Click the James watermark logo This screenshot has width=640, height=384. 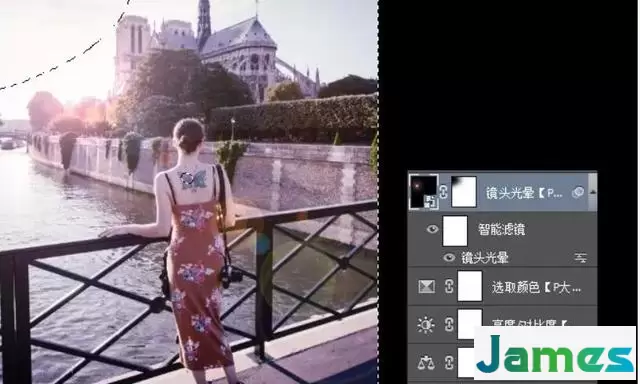pos(555,352)
